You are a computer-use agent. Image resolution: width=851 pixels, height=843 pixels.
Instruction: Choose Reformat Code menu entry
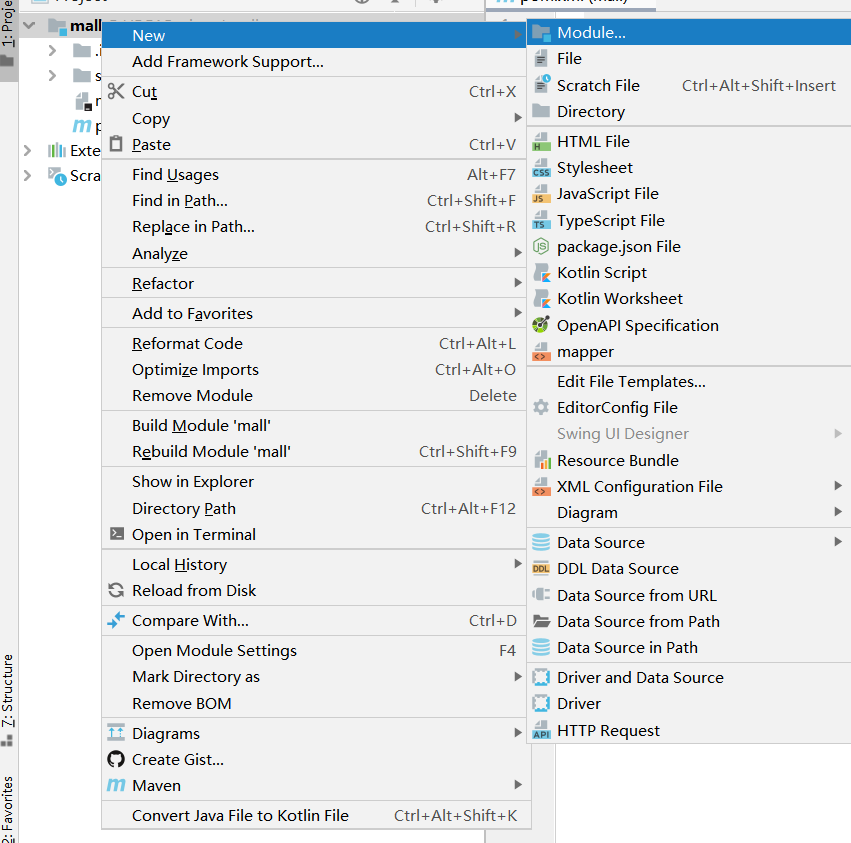point(314,344)
